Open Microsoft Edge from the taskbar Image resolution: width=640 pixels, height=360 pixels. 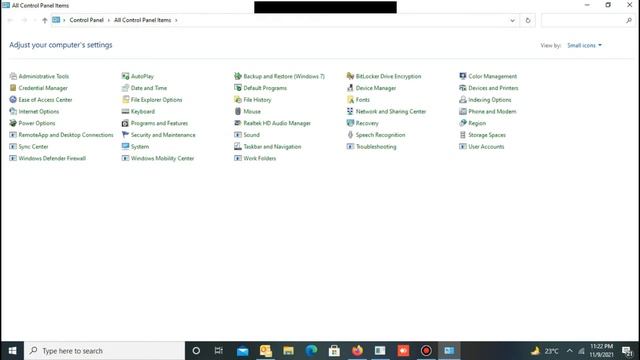point(311,351)
